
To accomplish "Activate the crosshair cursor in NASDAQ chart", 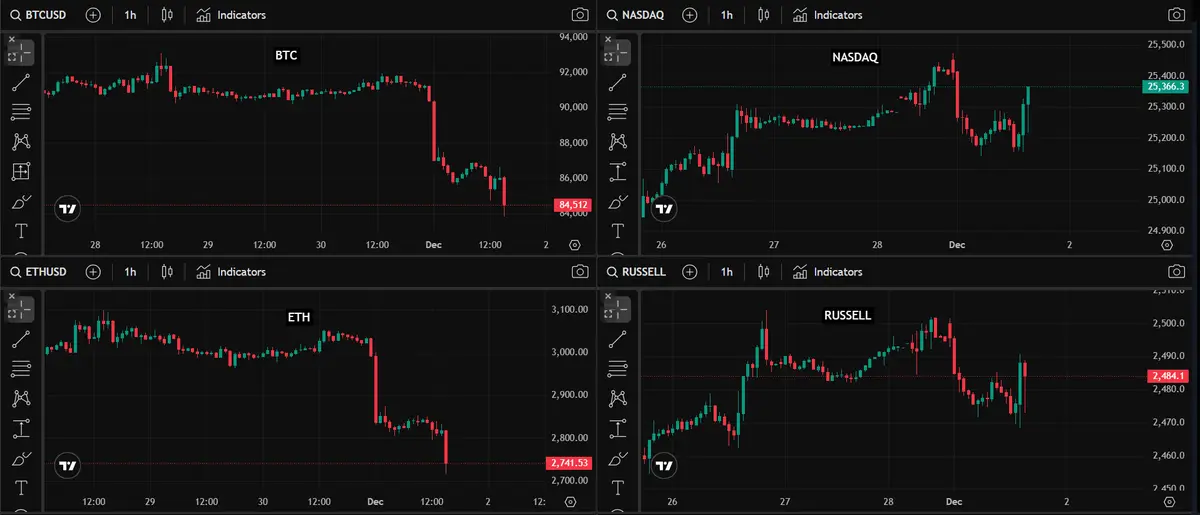I will (x=618, y=54).
